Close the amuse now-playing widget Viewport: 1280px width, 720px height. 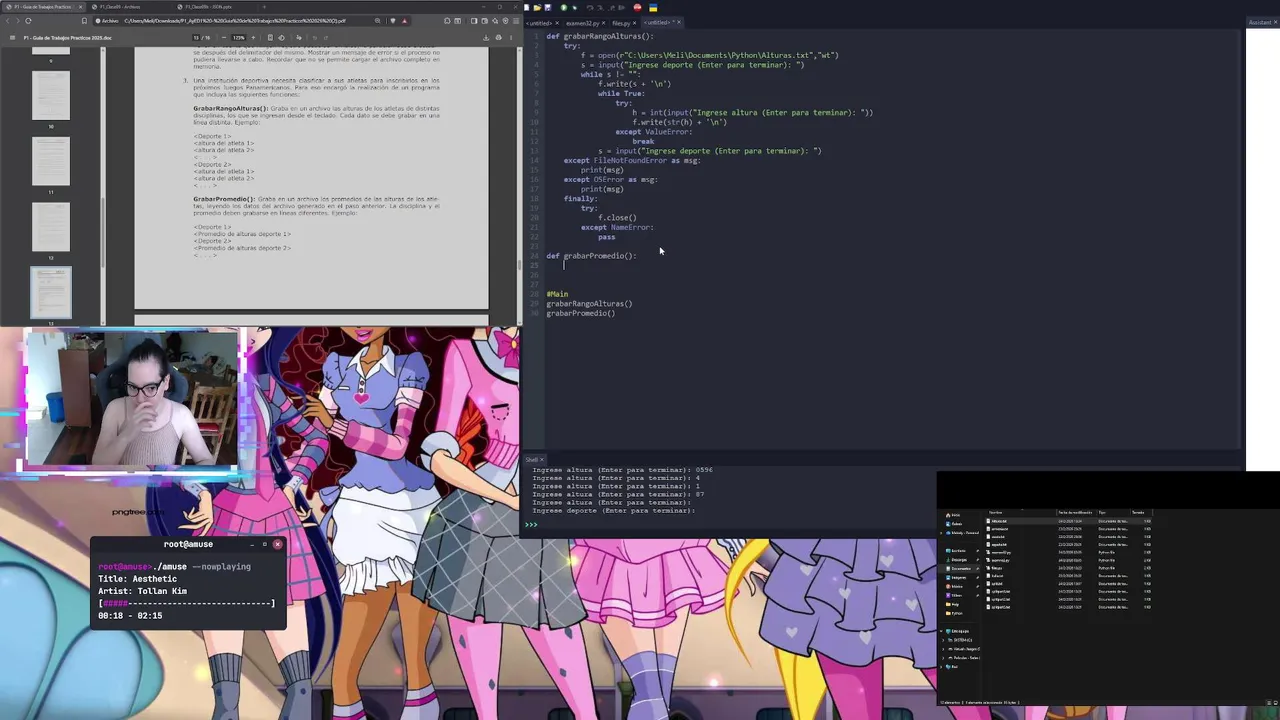277,544
